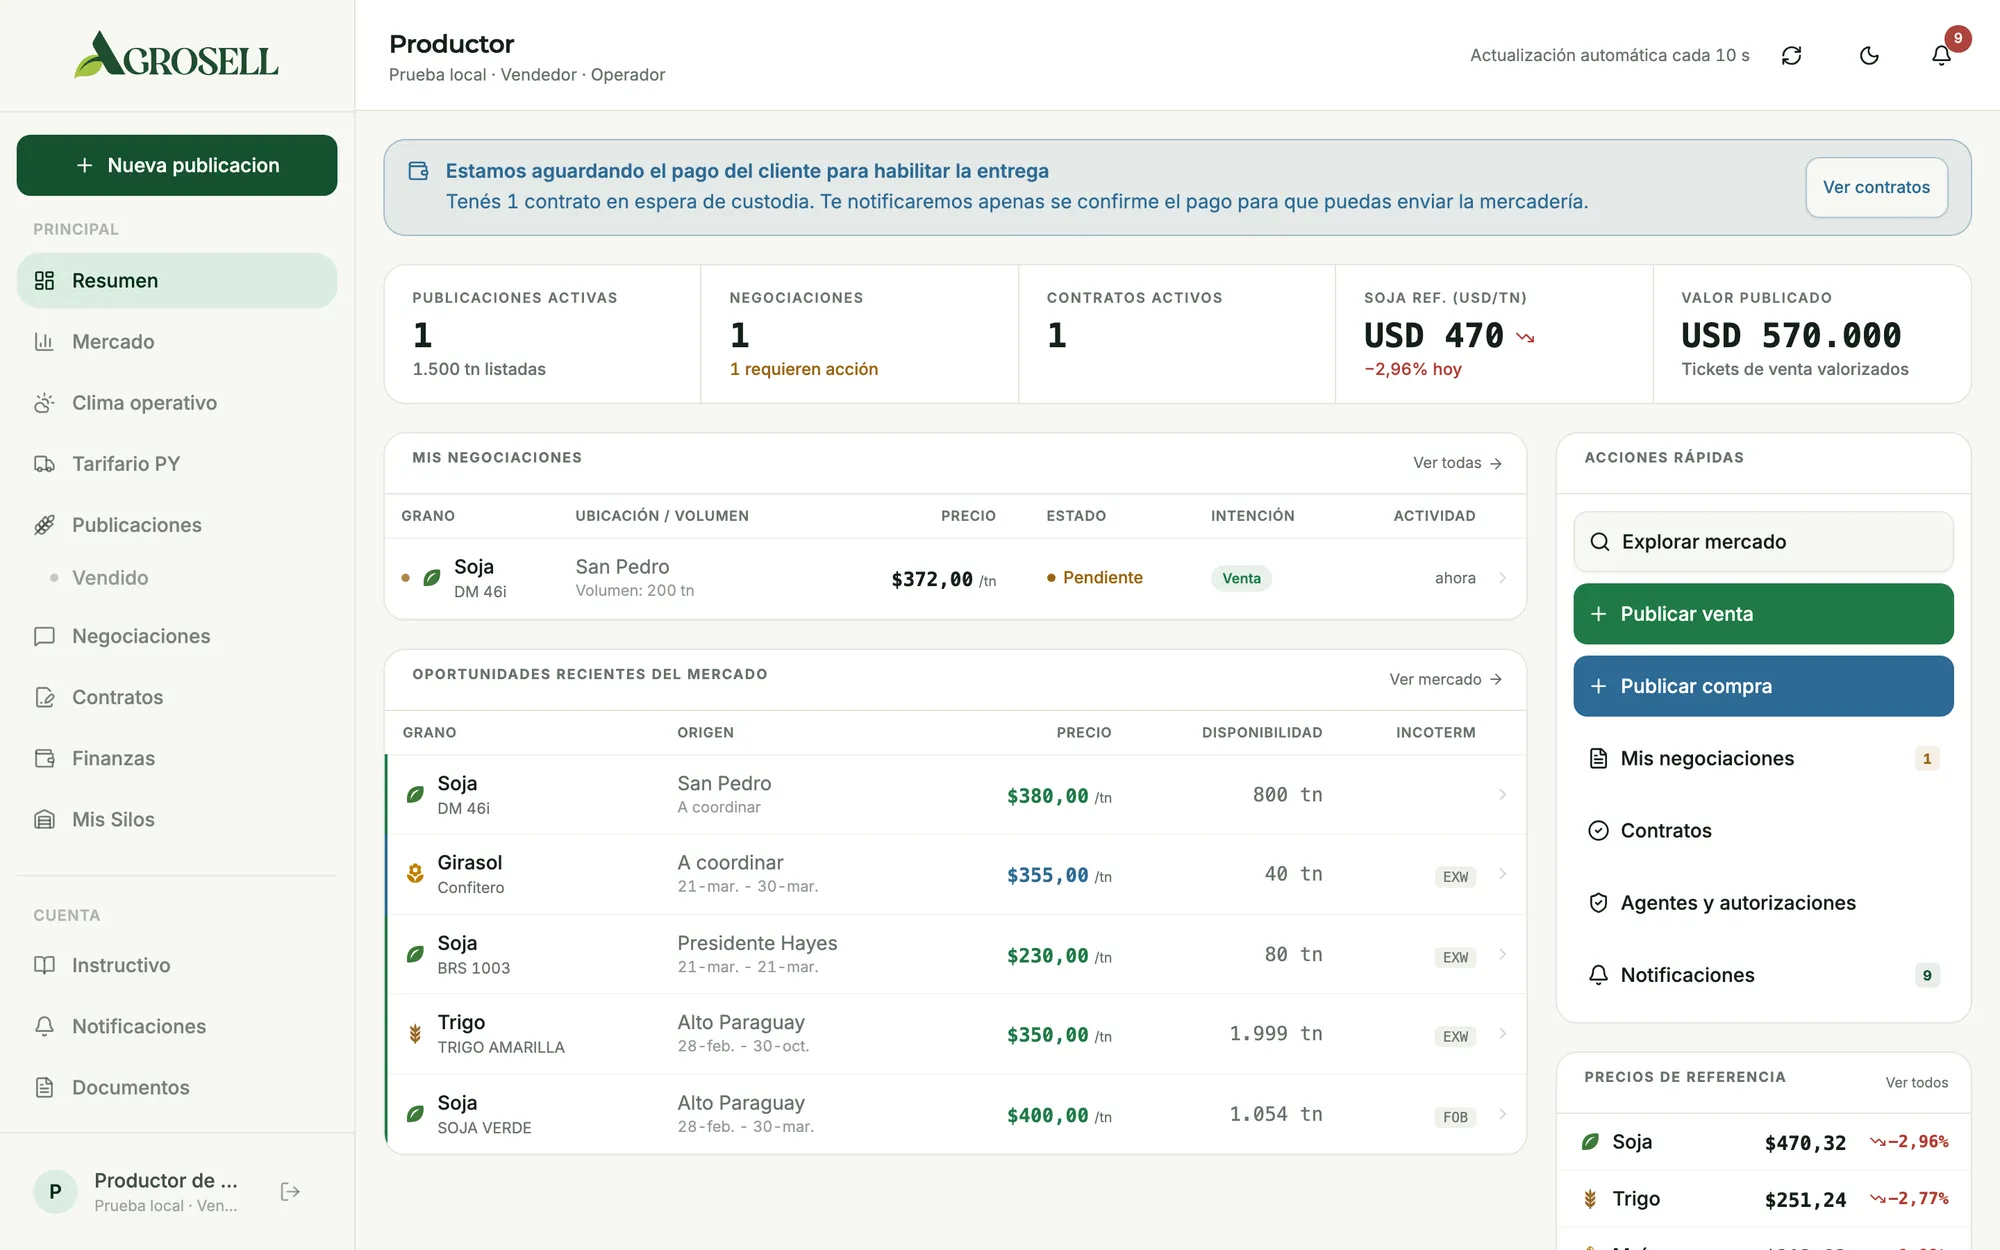Expand the Trigo Amarilla opportunity chevron

tap(1502, 1034)
